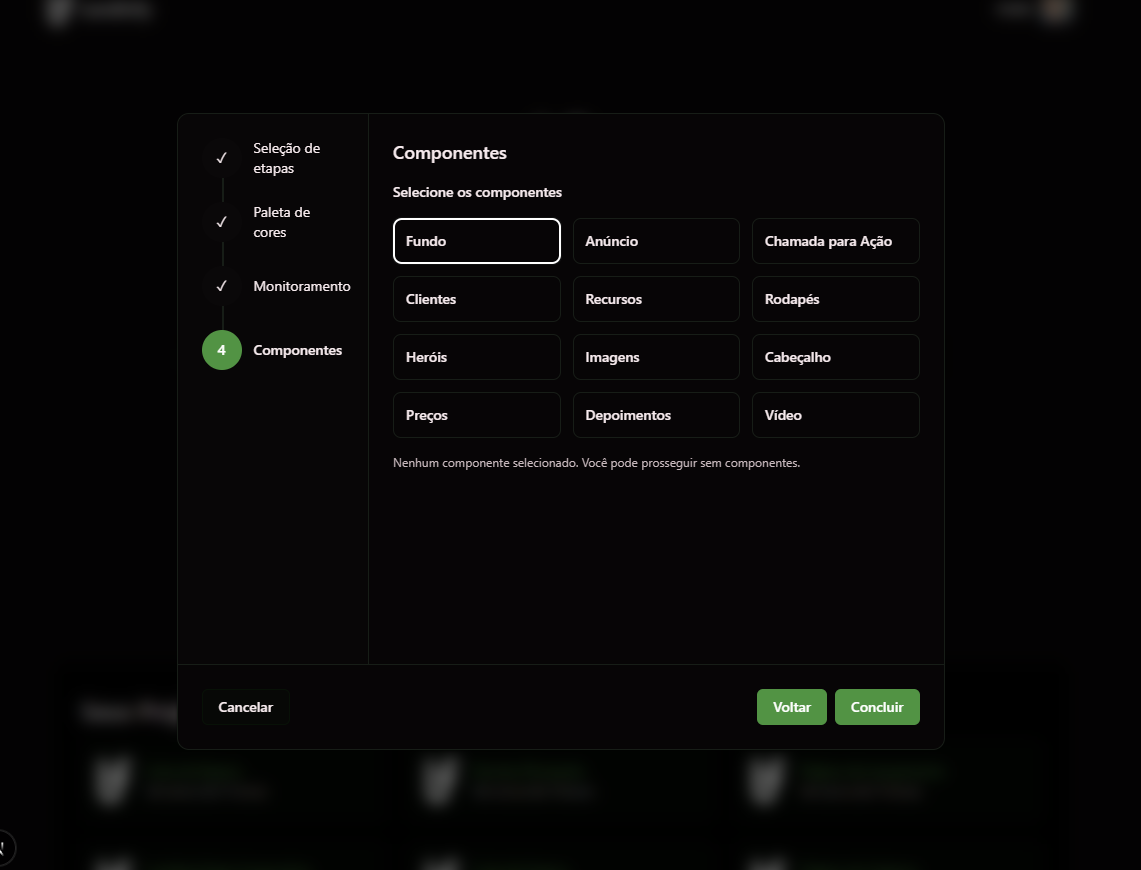Pick the Rodapés component
This screenshot has width=1141, height=870.
835,299
